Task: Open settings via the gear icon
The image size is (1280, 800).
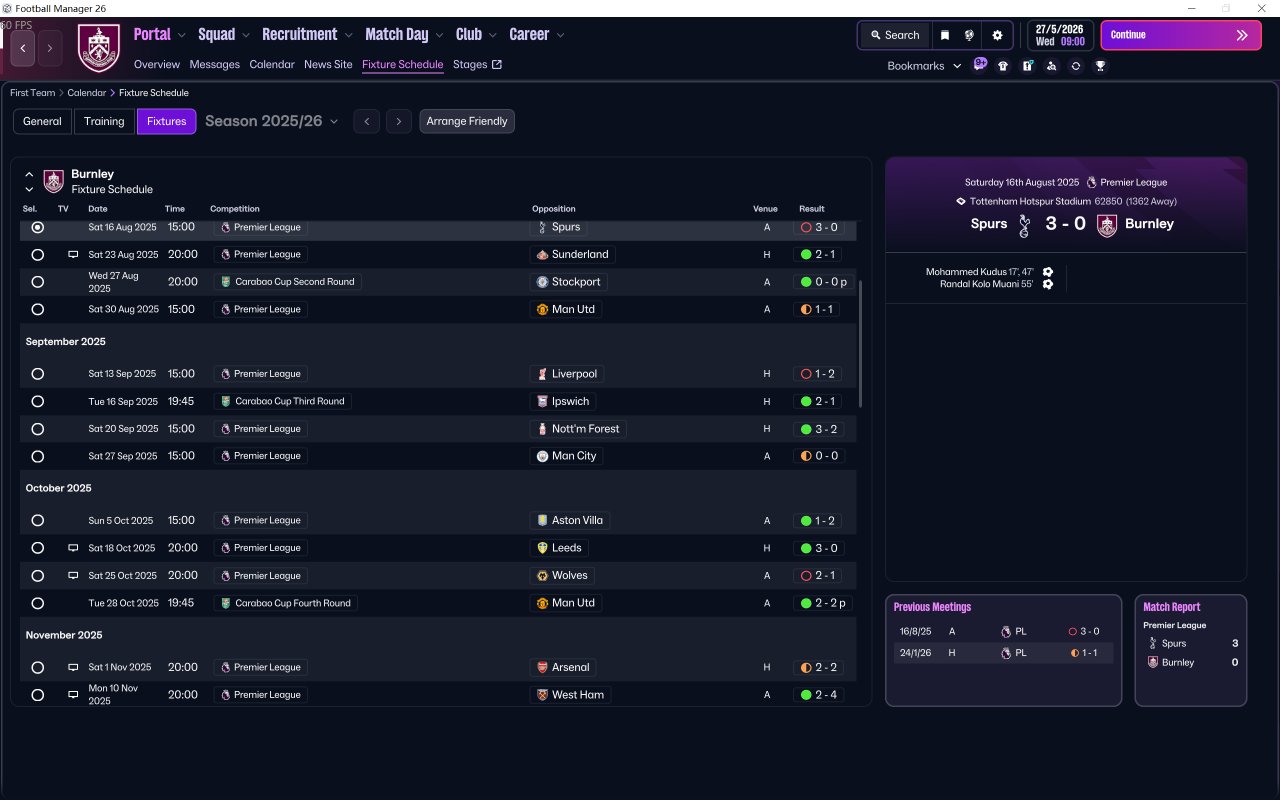Action: click(x=997, y=35)
